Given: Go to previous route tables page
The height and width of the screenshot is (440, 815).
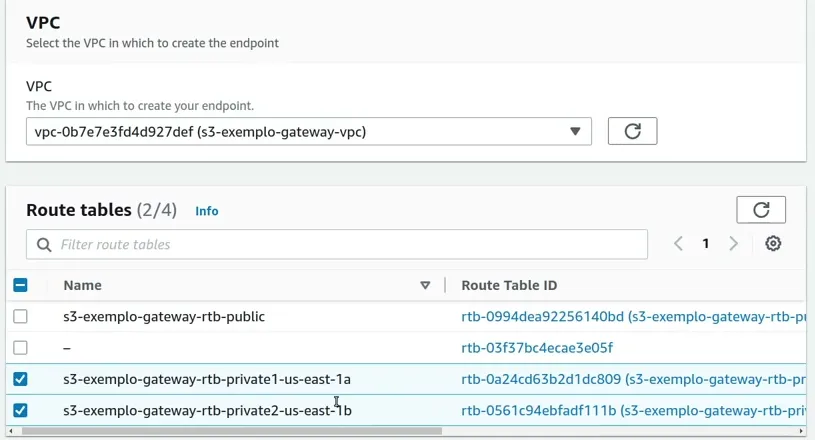Looking at the screenshot, I should (678, 243).
